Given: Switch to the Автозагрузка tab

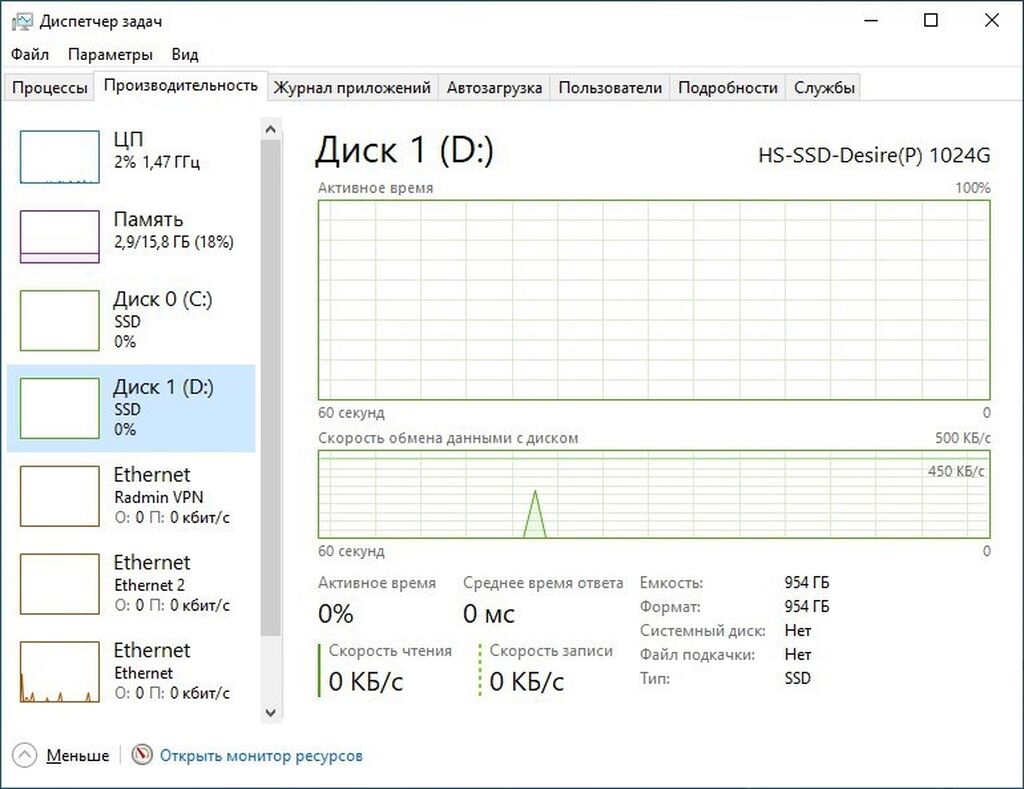Looking at the screenshot, I should pyautogui.click(x=494, y=88).
